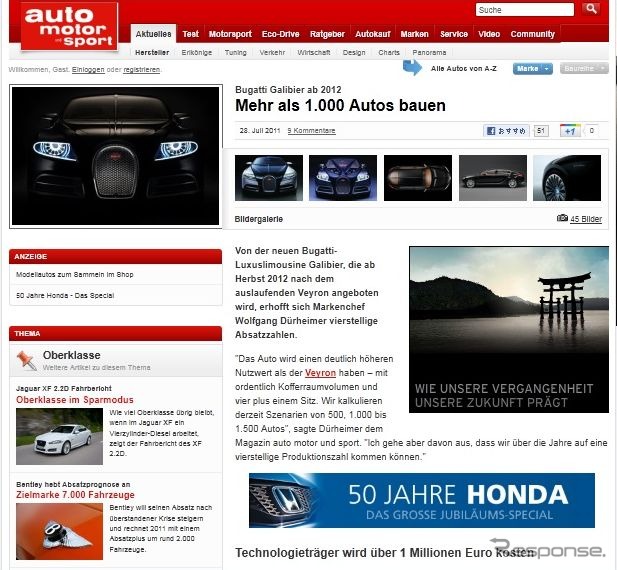617x570 pixels.
Task: Open gallery thumbnail showing car from above
Action: 418,178
